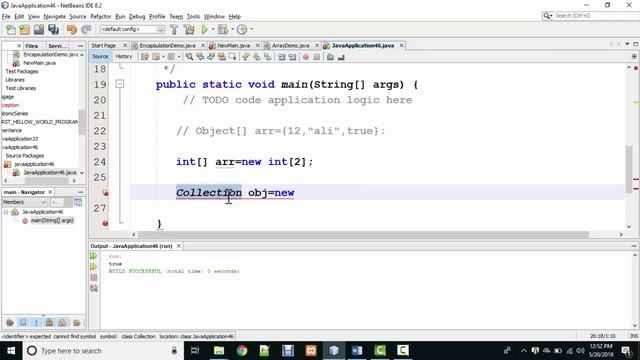
Task: Click the Redo toolbar icon
Action: click(86, 29)
